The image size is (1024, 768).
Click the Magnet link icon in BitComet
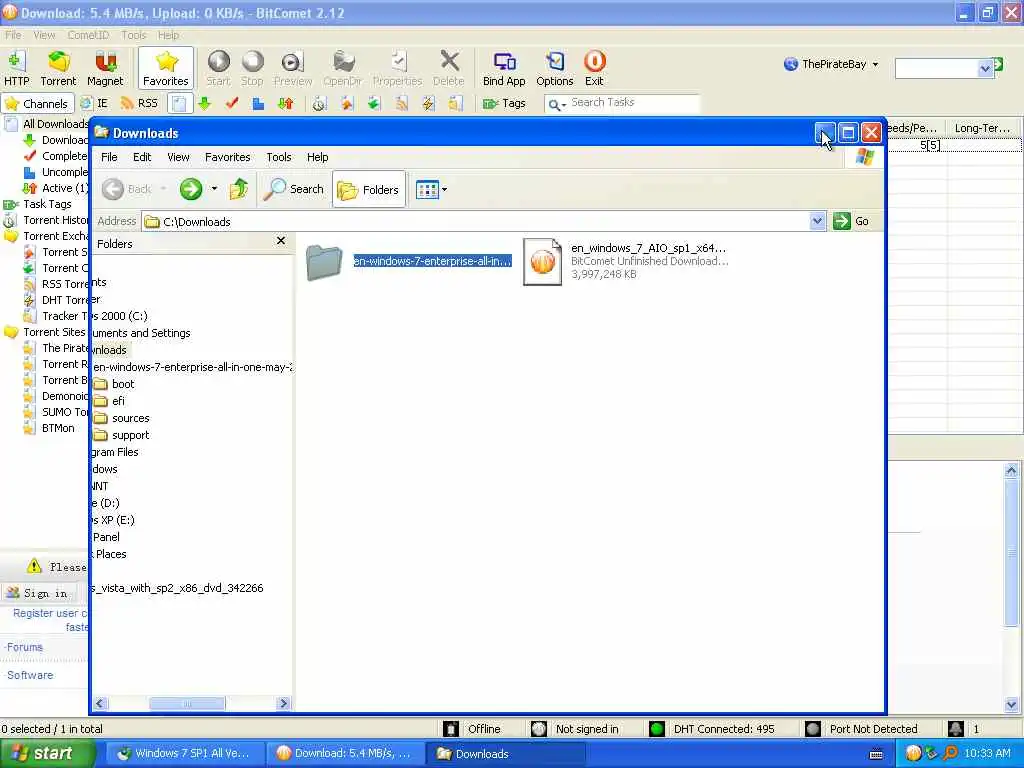click(104, 68)
